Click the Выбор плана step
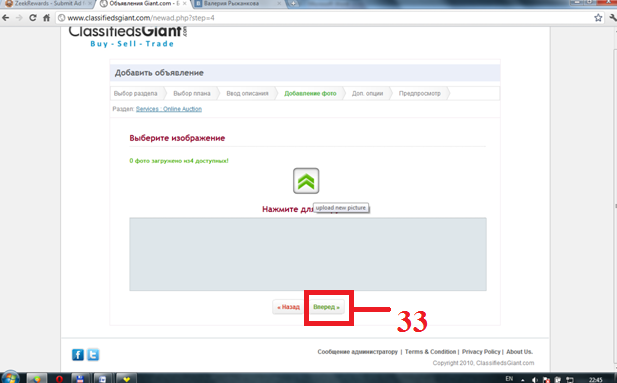617x383 pixels. pos(192,93)
